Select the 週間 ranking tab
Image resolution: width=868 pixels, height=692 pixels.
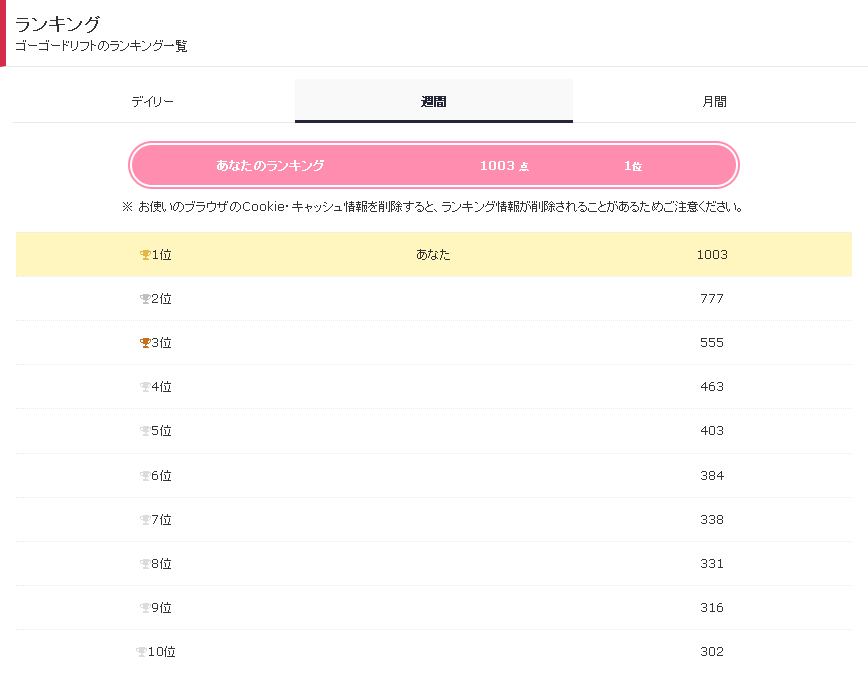[x=433, y=101]
